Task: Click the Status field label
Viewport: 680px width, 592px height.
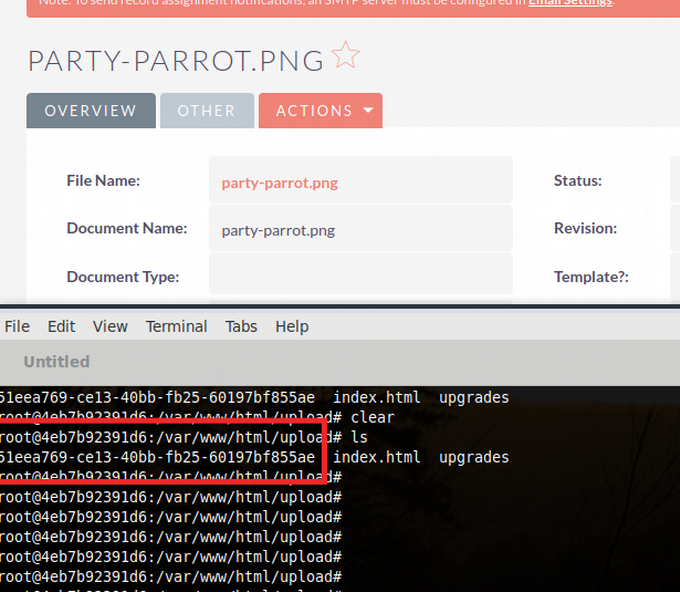Action: (x=578, y=181)
